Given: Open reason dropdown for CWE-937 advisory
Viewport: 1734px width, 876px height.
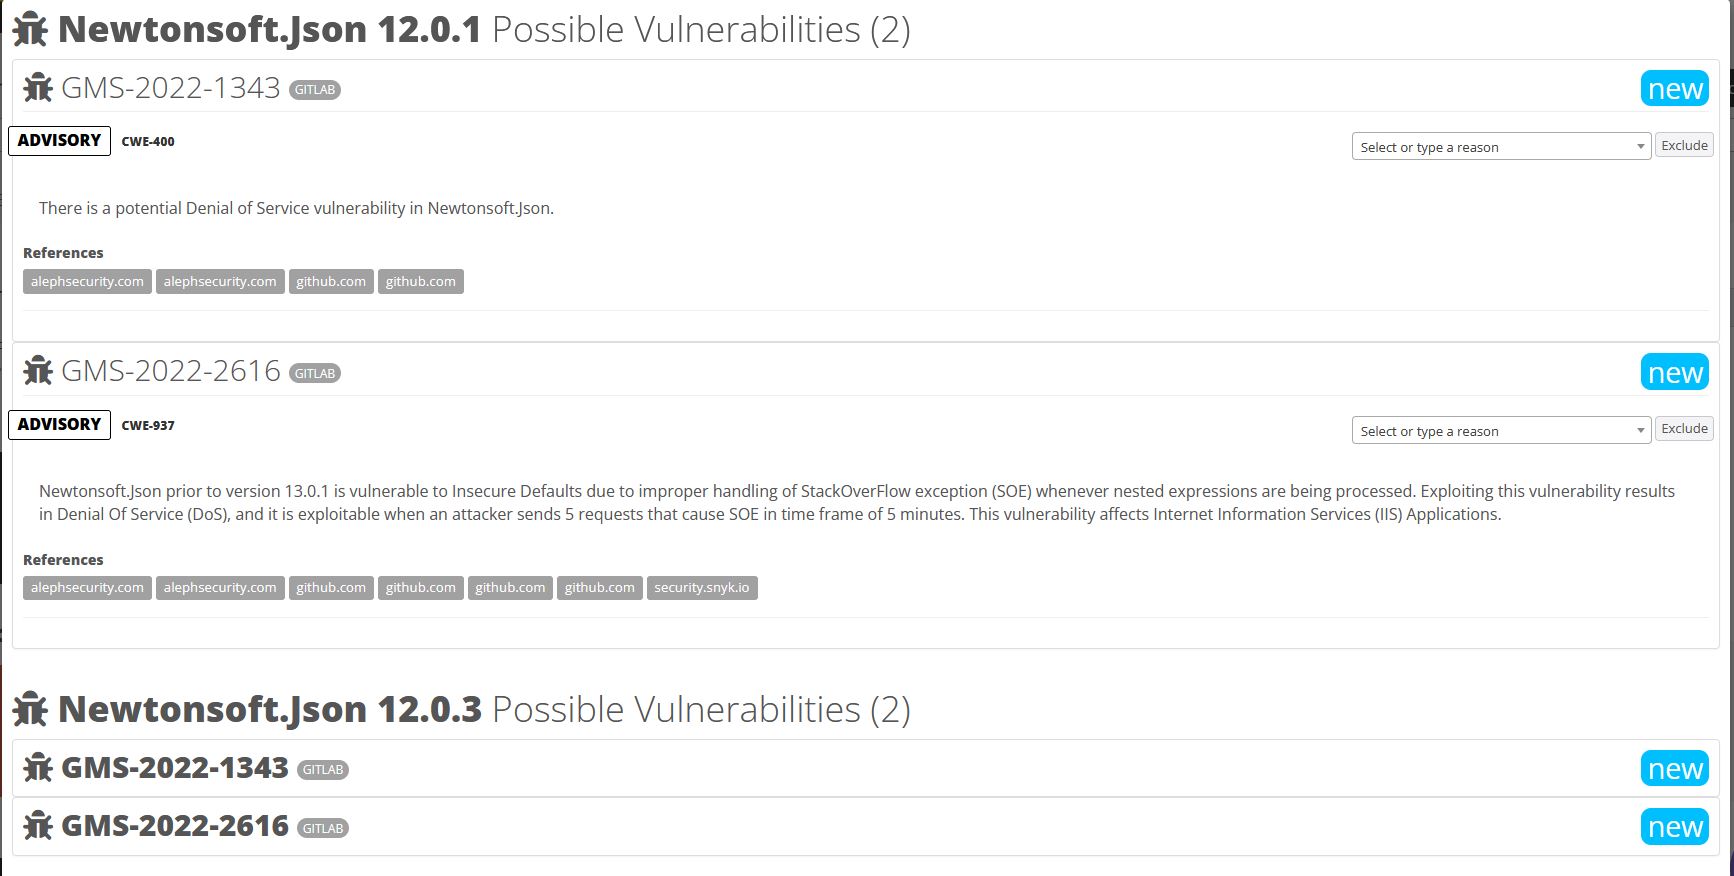Looking at the screenshot, I should pyautogui.click(x=1500, y=431).
